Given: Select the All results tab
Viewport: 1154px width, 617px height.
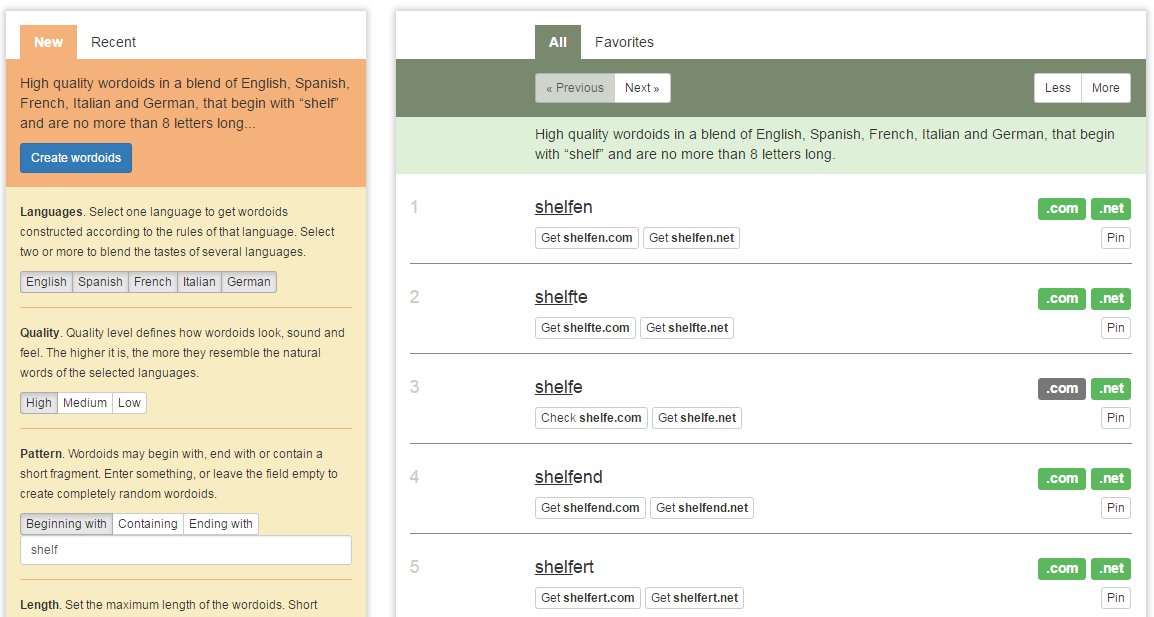Looking at the screenshot, I should [557, 42].
